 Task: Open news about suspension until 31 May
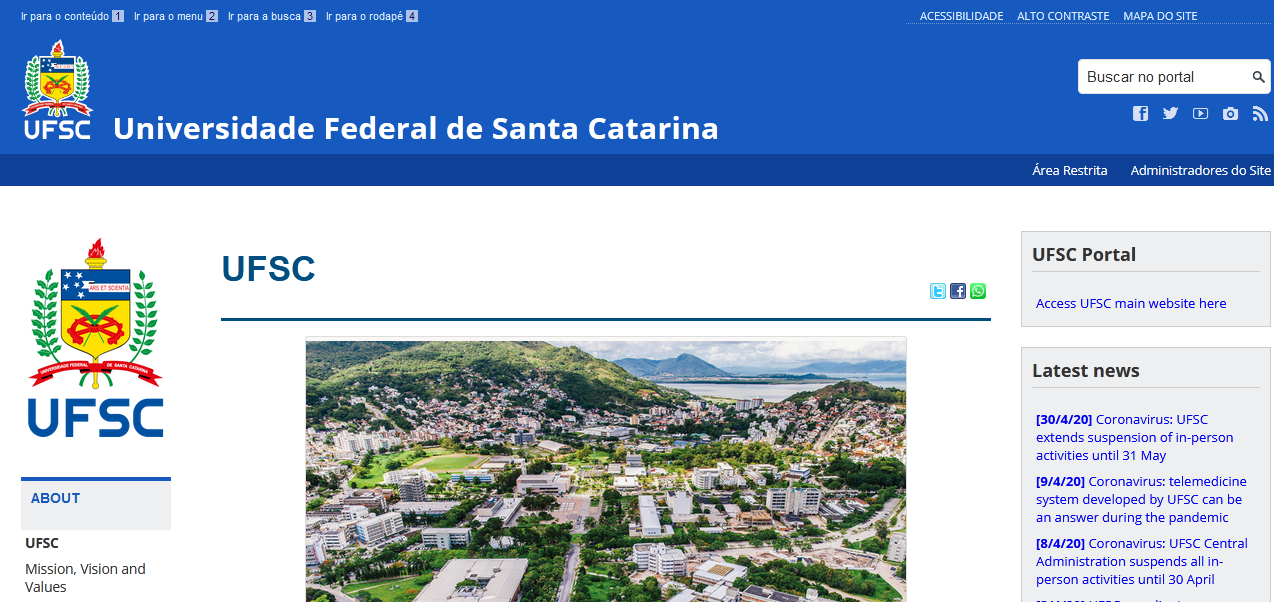(1135, 437)
